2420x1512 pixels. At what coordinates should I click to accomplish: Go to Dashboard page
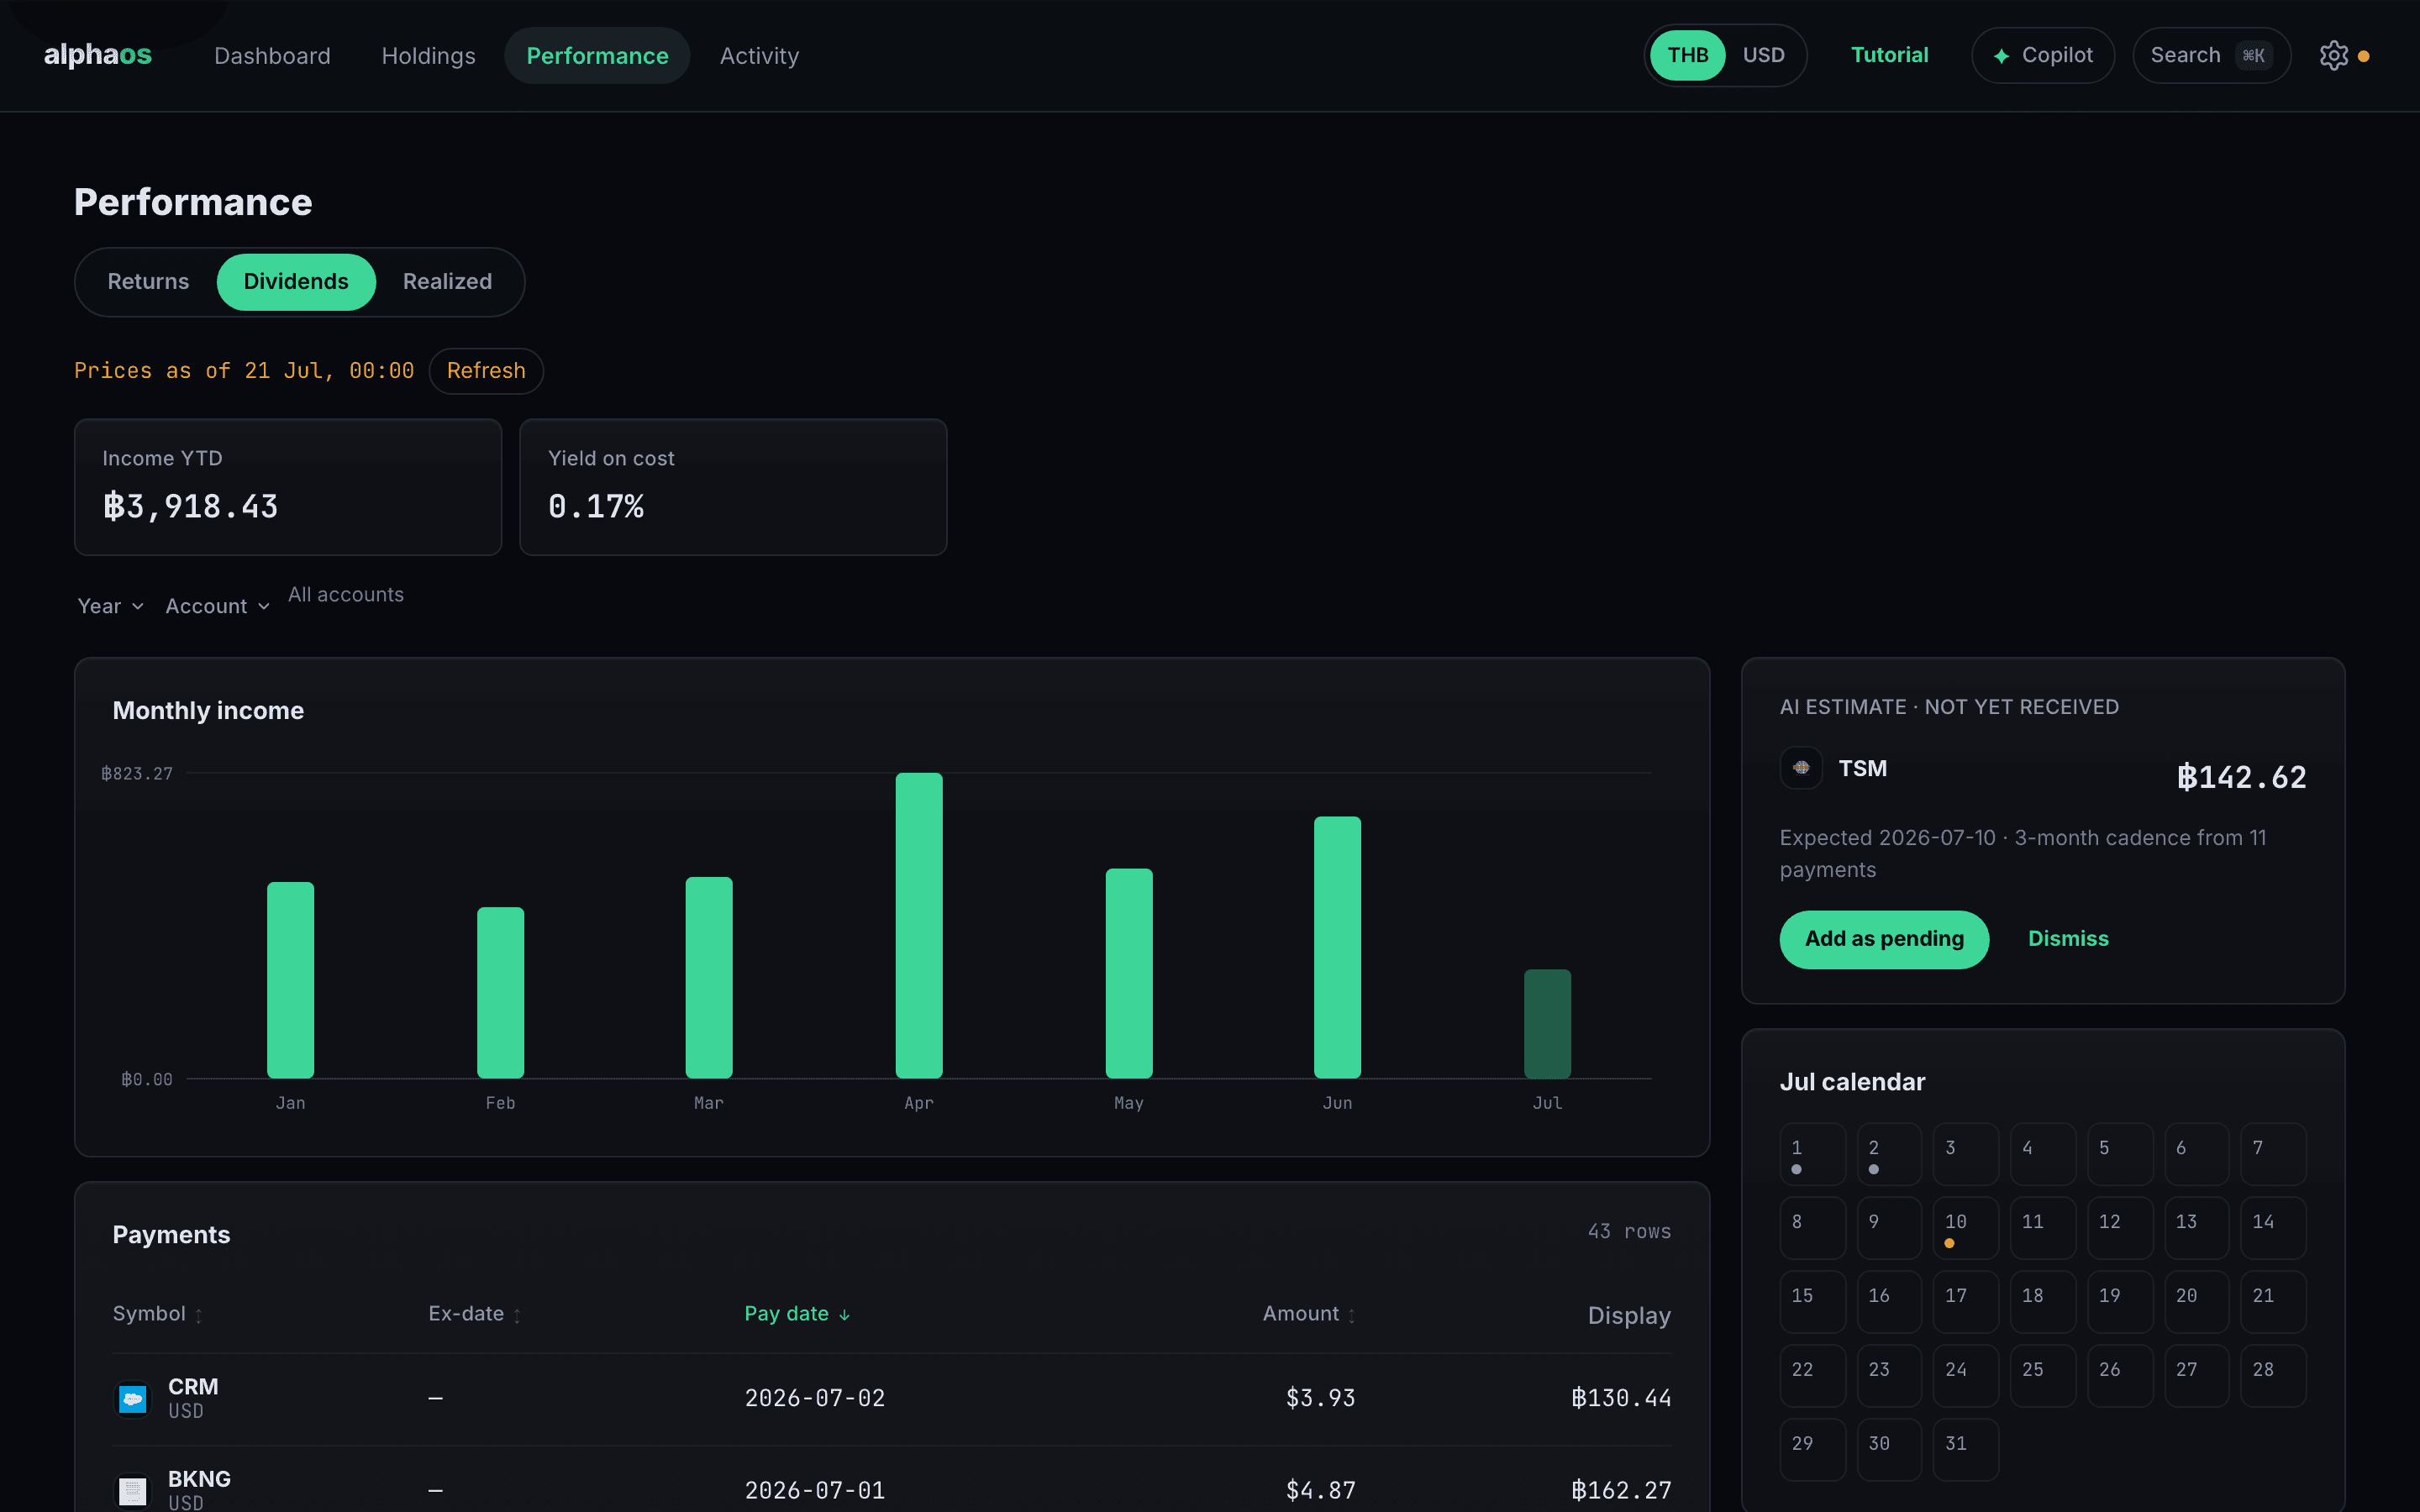(272, 56)
